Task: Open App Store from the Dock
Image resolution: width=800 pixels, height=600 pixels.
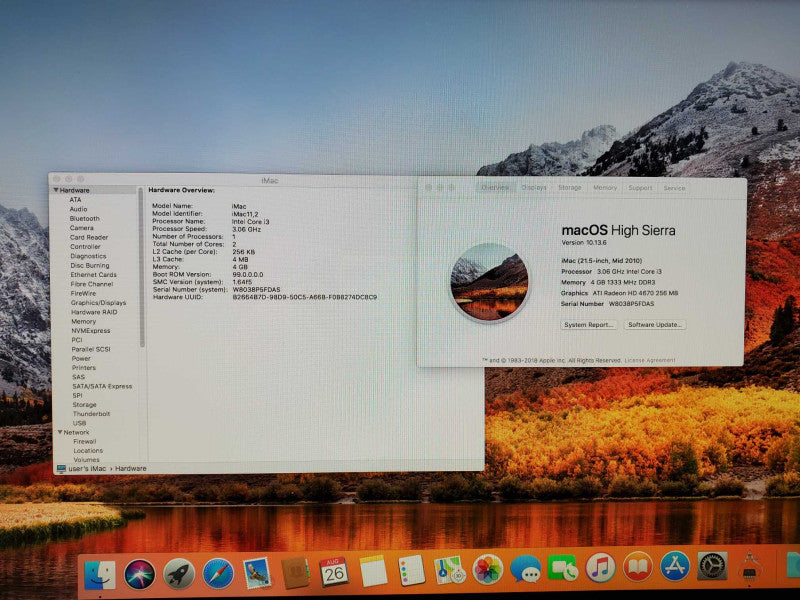Action: pos(675,566)
